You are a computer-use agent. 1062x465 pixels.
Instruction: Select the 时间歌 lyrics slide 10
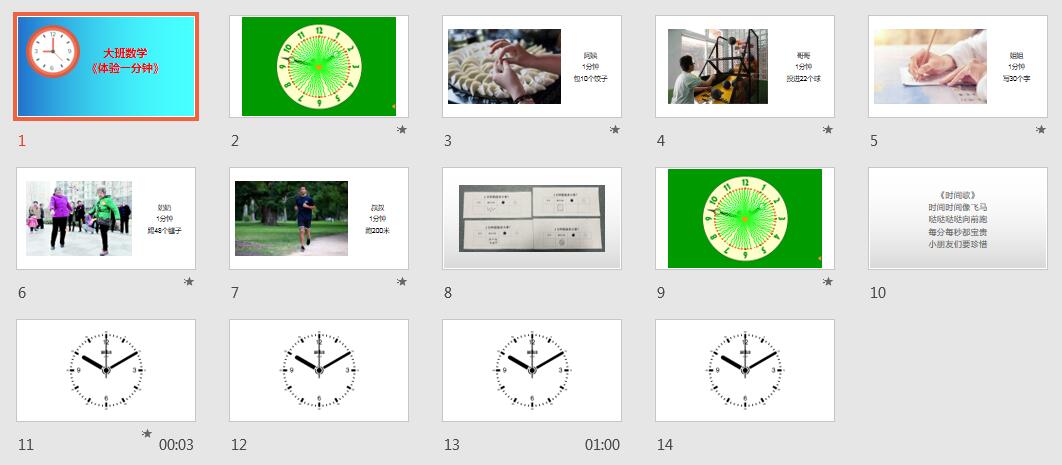[x=958, y=218]
